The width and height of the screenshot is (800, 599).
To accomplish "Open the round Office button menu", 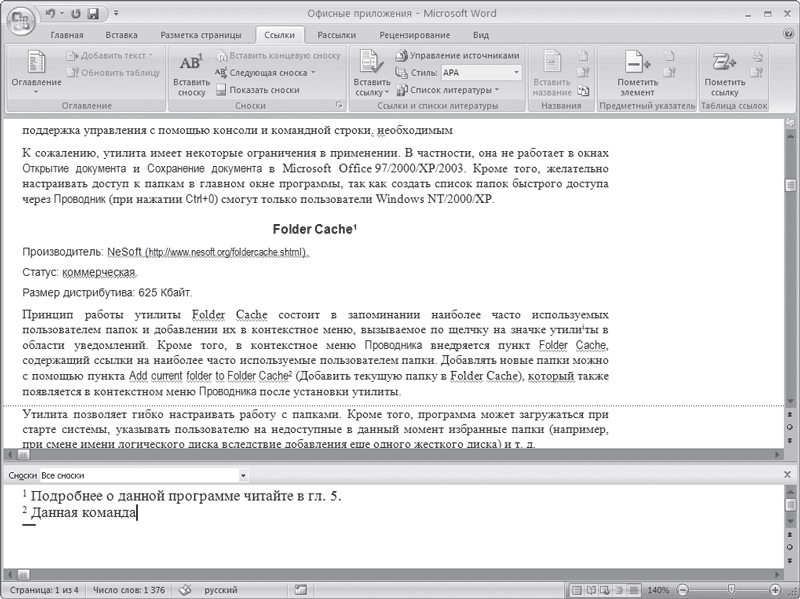I will [x=20, y=20].
